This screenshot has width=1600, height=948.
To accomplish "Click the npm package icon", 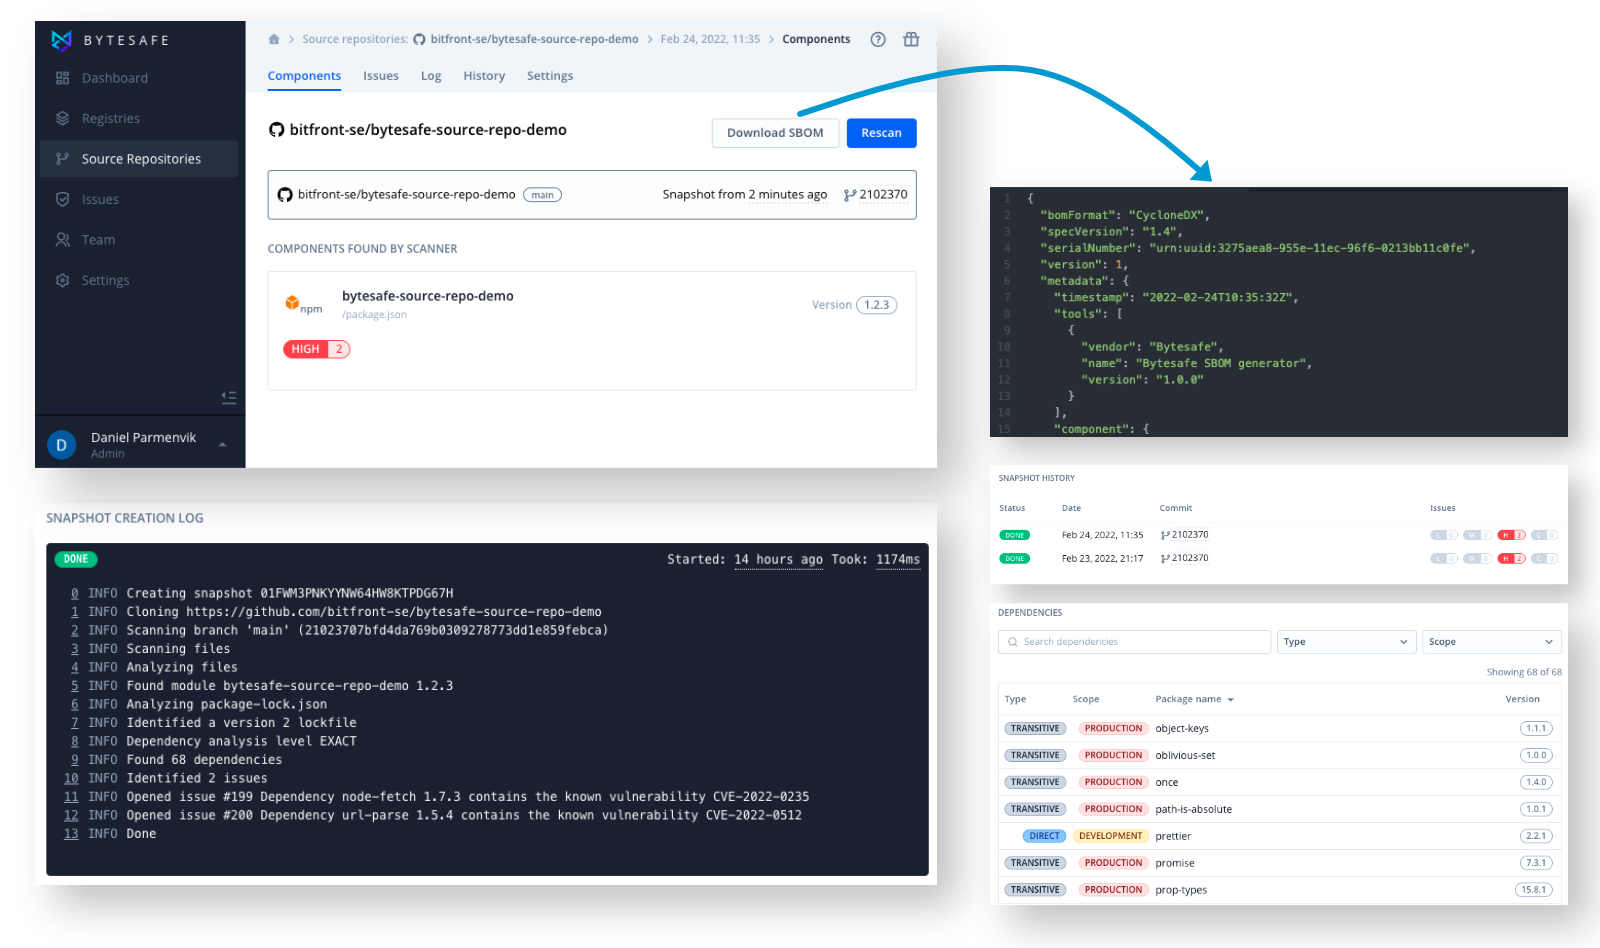I will 293,302.
